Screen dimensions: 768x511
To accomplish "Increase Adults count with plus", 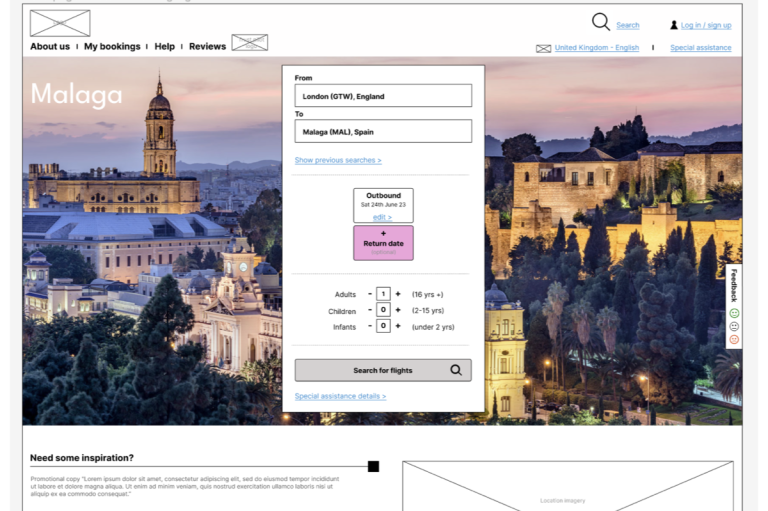I will click(398, 294).
